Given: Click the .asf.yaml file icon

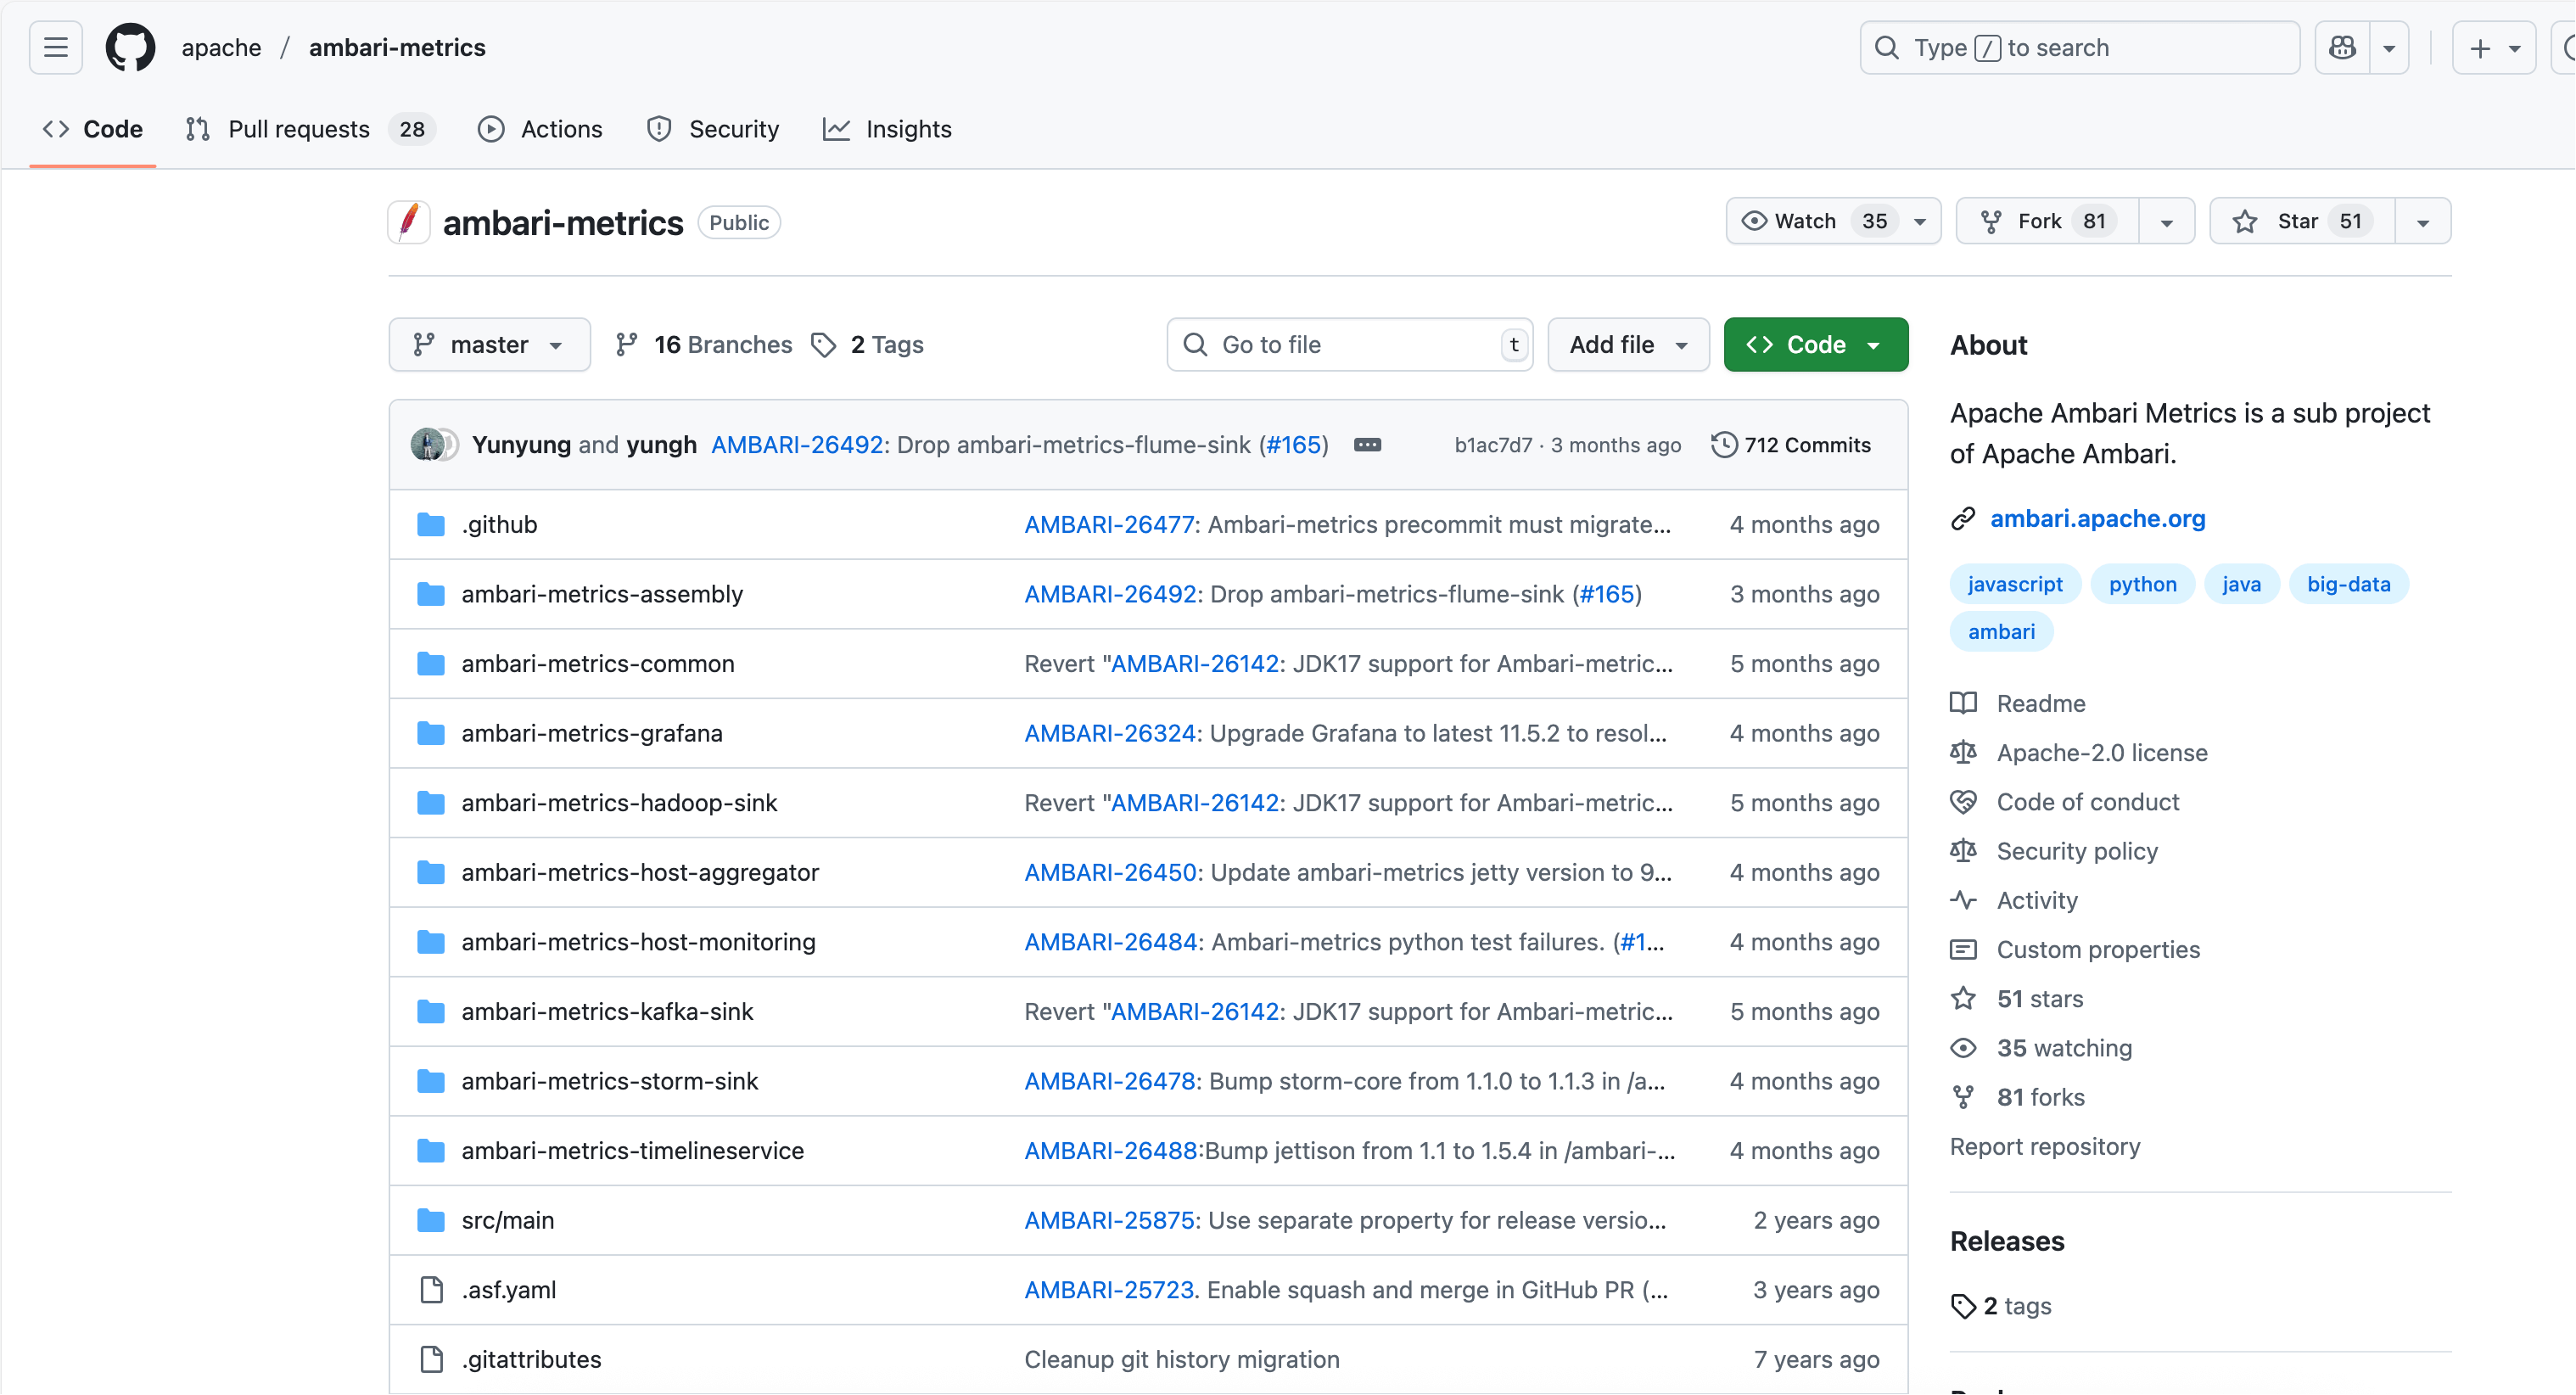Looking at the screenshot, I should click(x=431, y=1290).
